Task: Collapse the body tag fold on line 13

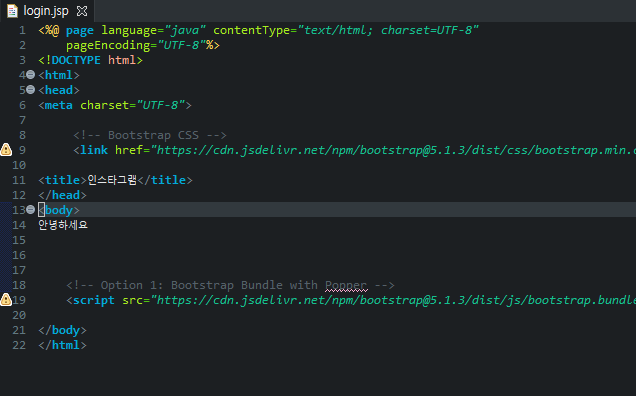Action: 30,210
